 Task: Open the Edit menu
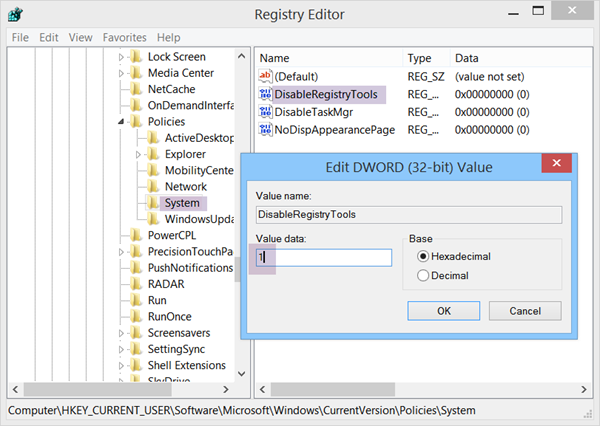[49, 37]
